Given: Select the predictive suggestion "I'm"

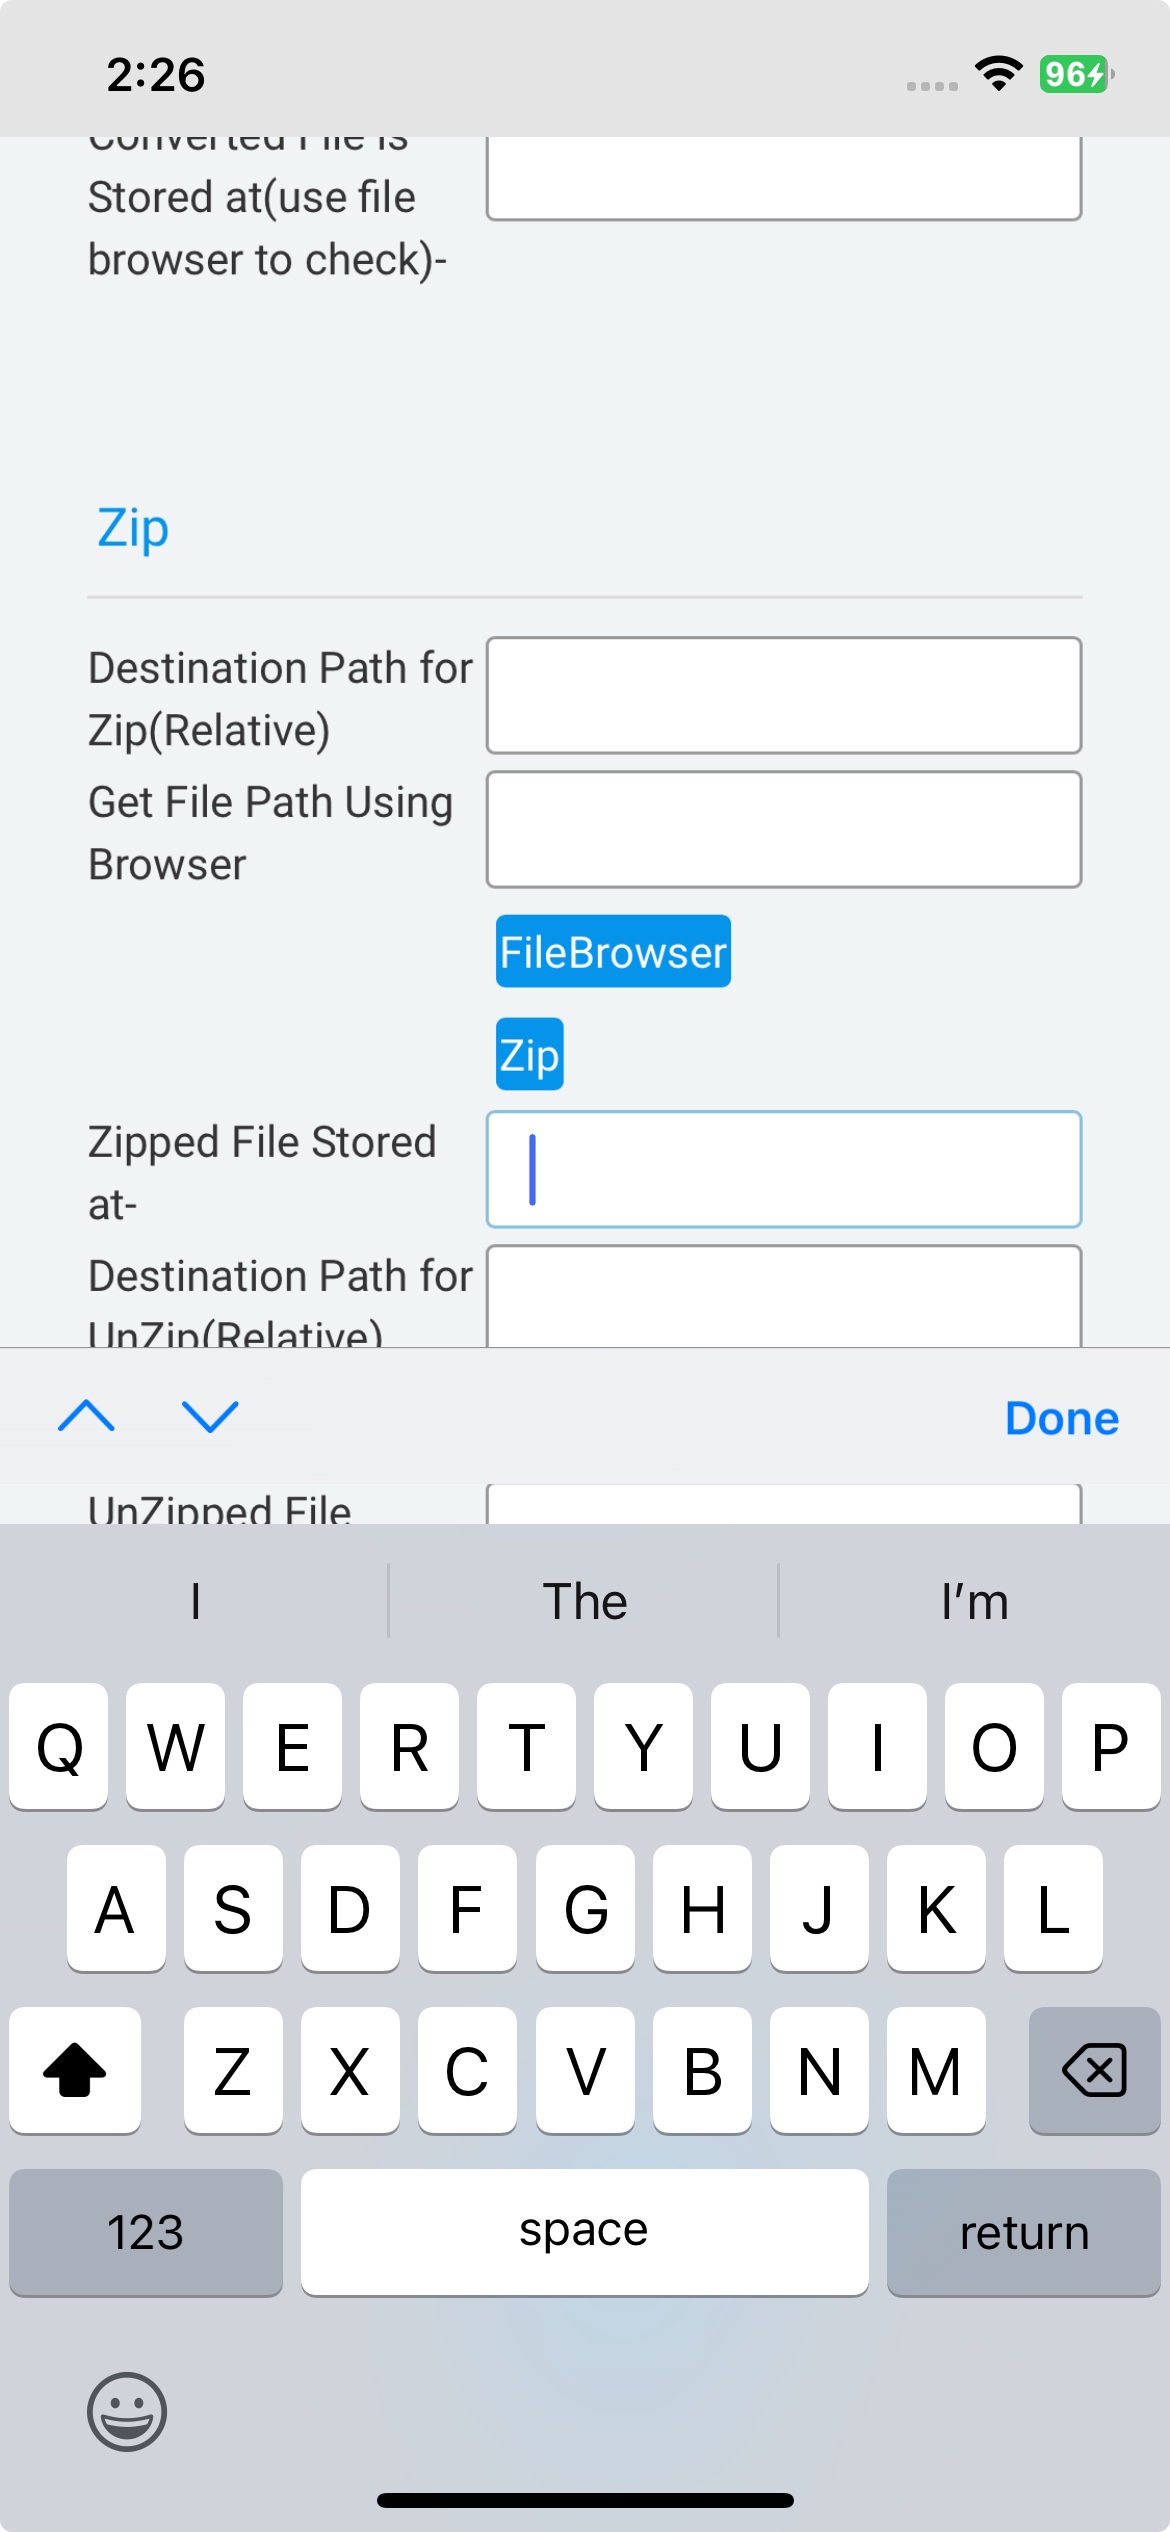Looking at the screenshot, I should [975, 1601].
